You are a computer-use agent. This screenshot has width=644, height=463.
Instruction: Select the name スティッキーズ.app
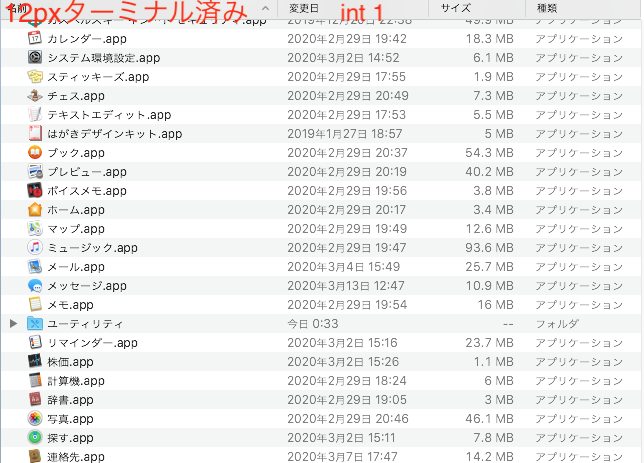[x=98, y=77]
